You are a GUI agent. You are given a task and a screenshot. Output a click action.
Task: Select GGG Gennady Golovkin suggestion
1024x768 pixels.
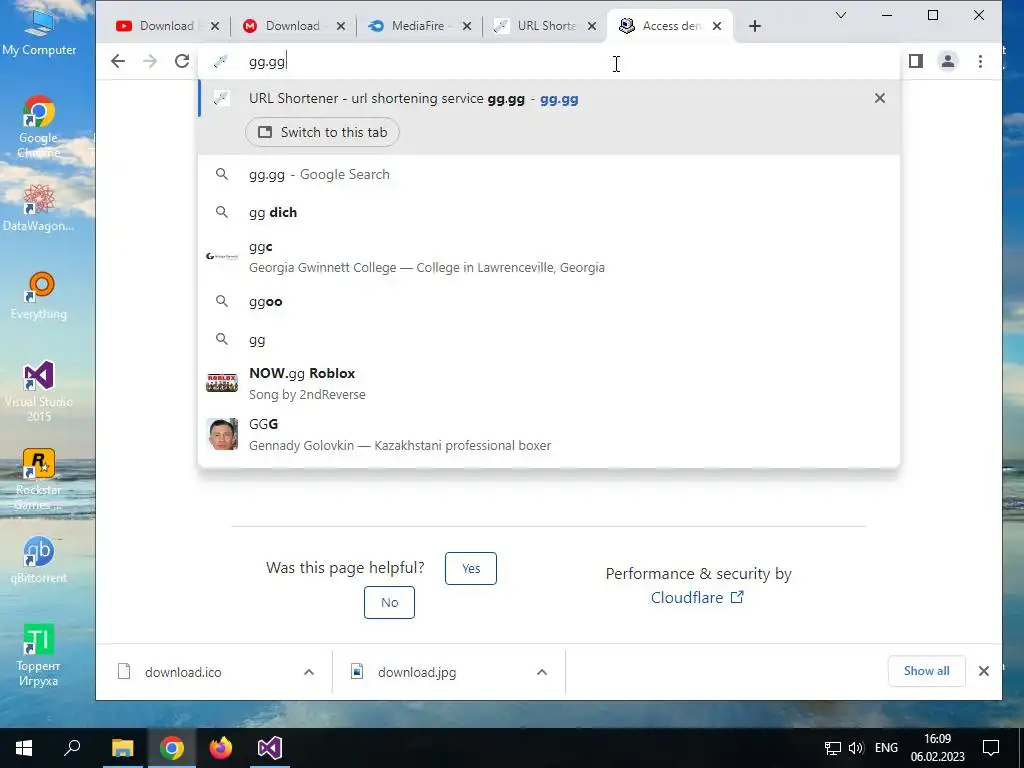549,434
